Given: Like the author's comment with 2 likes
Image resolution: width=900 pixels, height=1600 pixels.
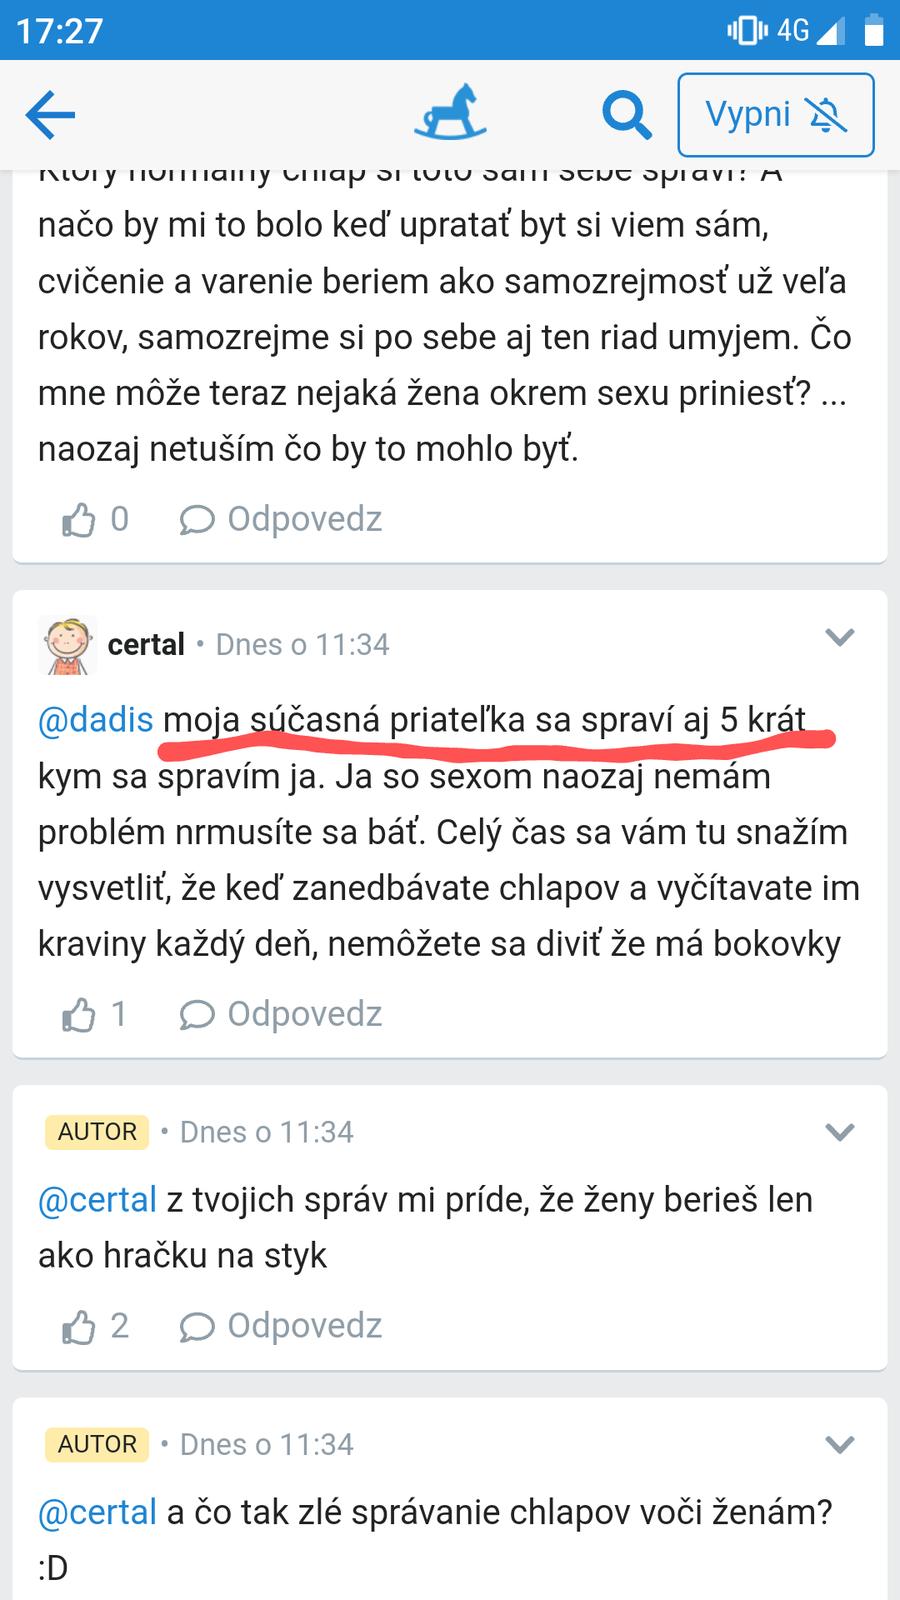Looking at the screenshot, I should [x=80, y=1326].
